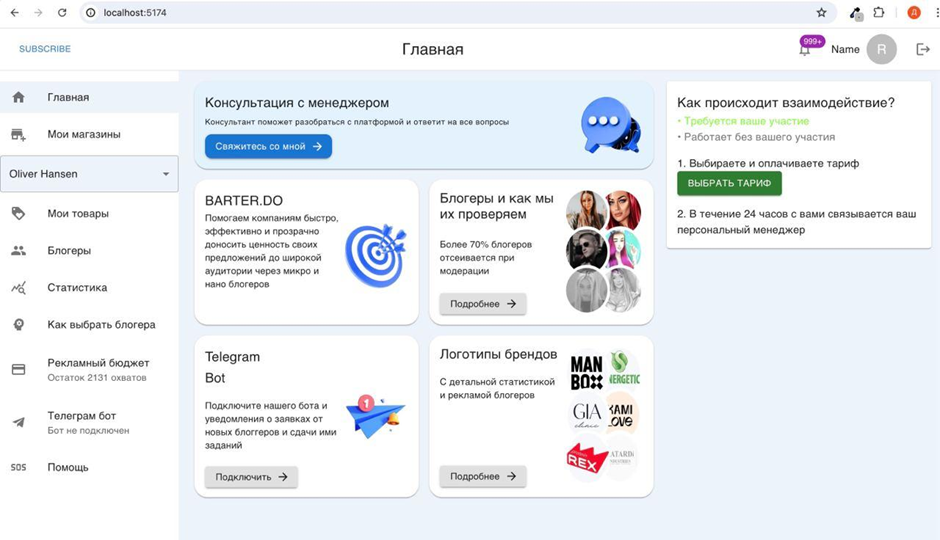Click the Как происходит взаимодействие? heading
The height and width of the screenshot is (540, 940).
pos(786,103)
